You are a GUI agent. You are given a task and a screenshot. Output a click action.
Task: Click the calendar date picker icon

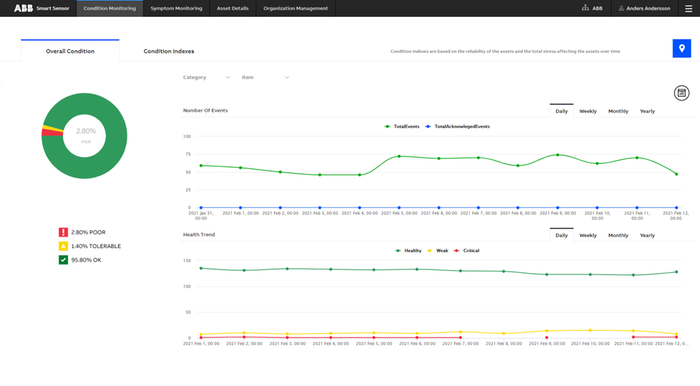point(681,93)
